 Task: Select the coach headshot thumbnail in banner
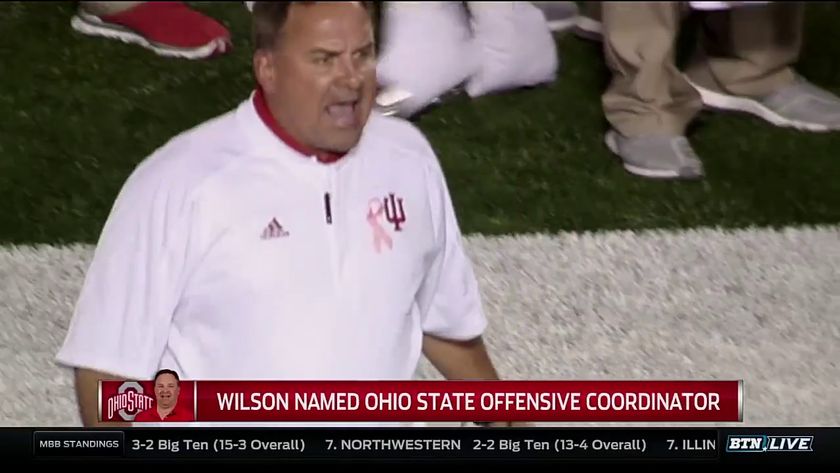point(168,395)
